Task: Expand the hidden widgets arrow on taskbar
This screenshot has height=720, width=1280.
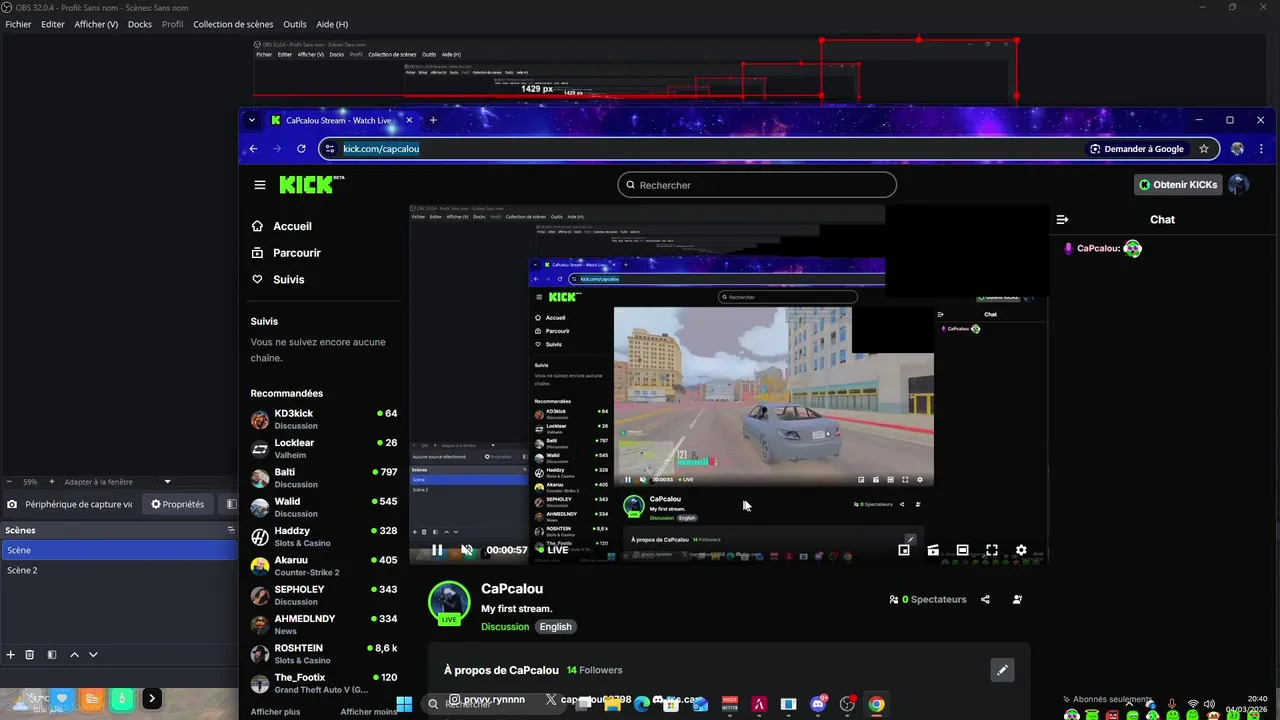Action: click(x=151, y=699)
